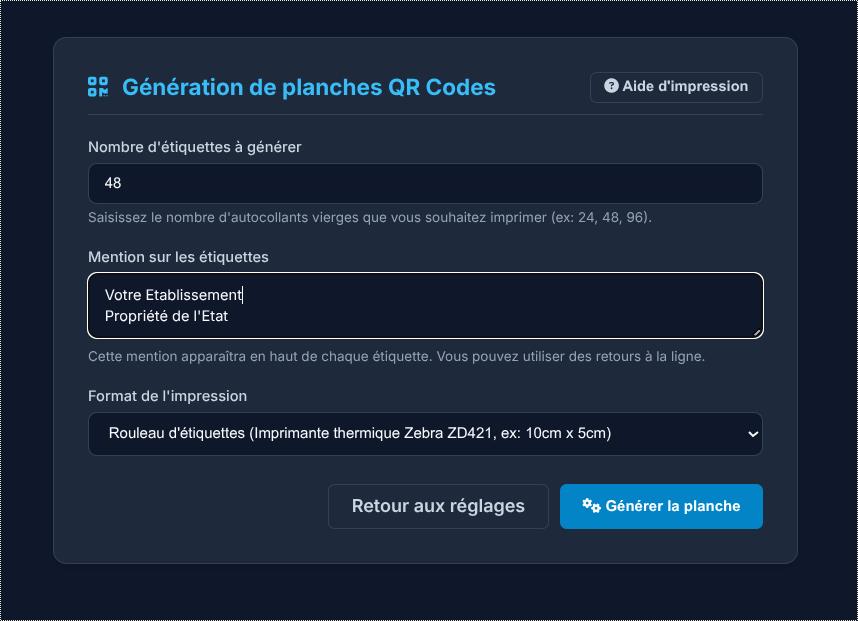This screenshot has height=621, width=858.
Task: Click the hint text about retours à la ligne
Action: tap(396, 357)
